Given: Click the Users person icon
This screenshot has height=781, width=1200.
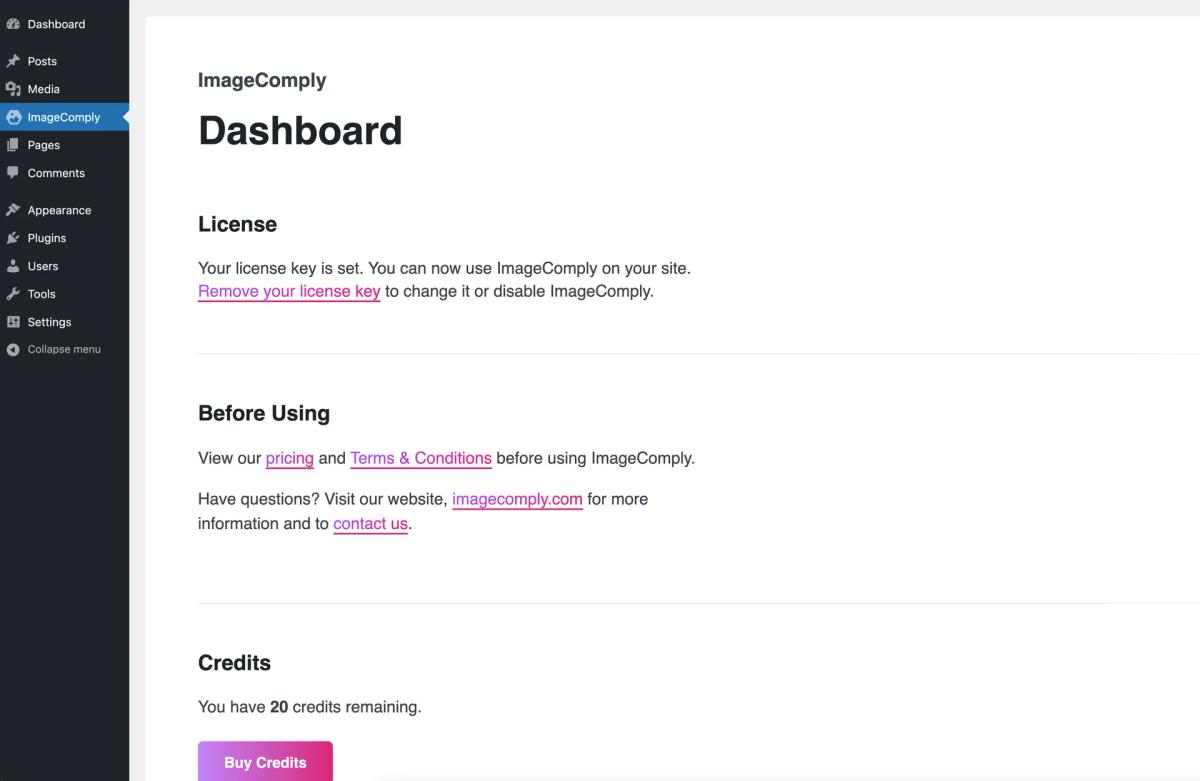Looking at the screenshot, I should click(x=13, y=266).
